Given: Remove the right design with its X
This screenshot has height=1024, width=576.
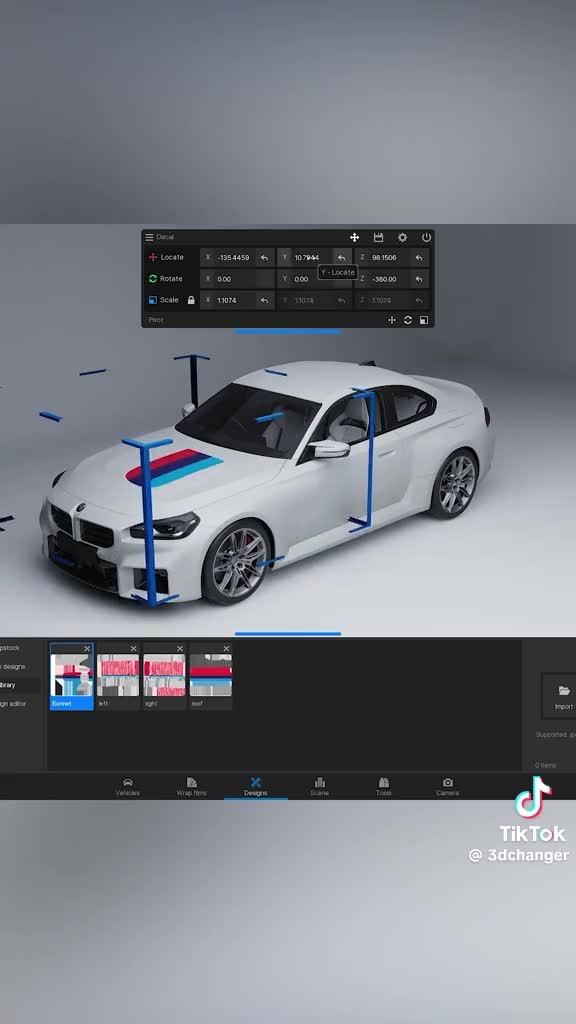Looking at the screenshot, I should 180,648.
